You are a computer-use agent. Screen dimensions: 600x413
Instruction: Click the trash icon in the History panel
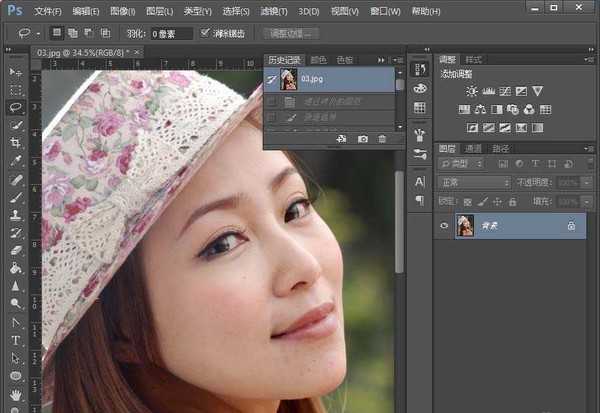click(382, 139)
